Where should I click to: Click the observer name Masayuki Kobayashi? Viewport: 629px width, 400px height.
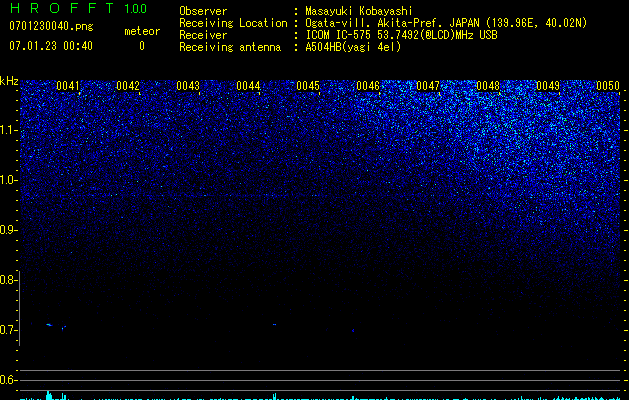[x=359, y=11]
